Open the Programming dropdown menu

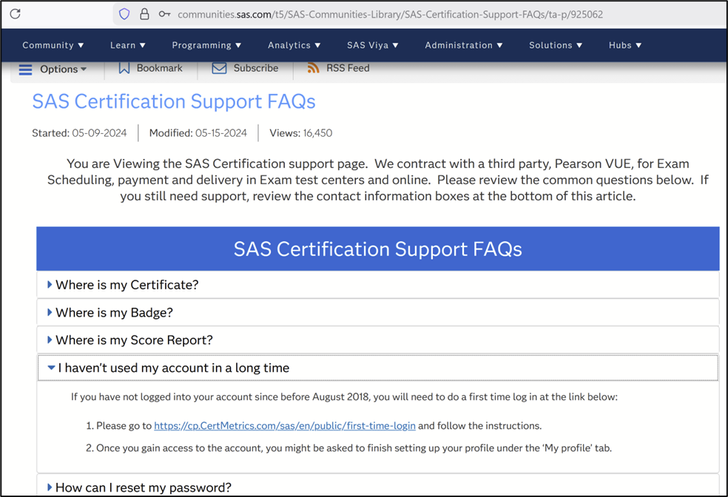point(206,45)
